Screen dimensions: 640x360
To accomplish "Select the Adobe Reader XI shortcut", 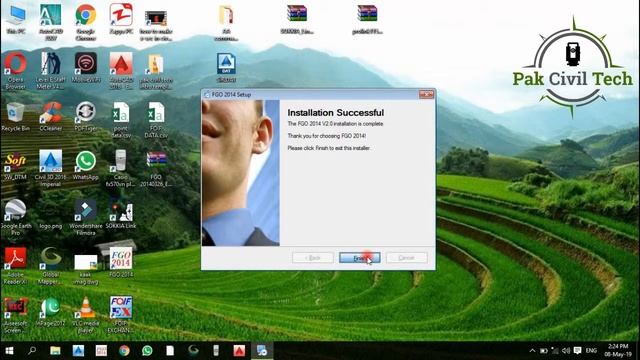I will pyautogui.click(x=16, y=266).
